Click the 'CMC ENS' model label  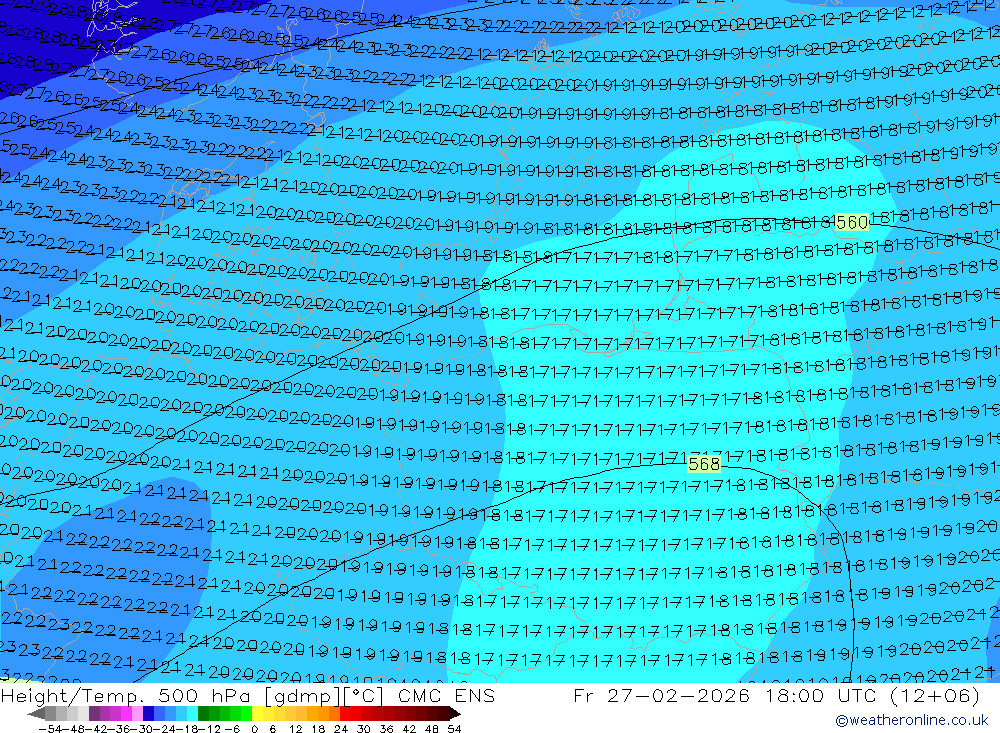(446, 696)
